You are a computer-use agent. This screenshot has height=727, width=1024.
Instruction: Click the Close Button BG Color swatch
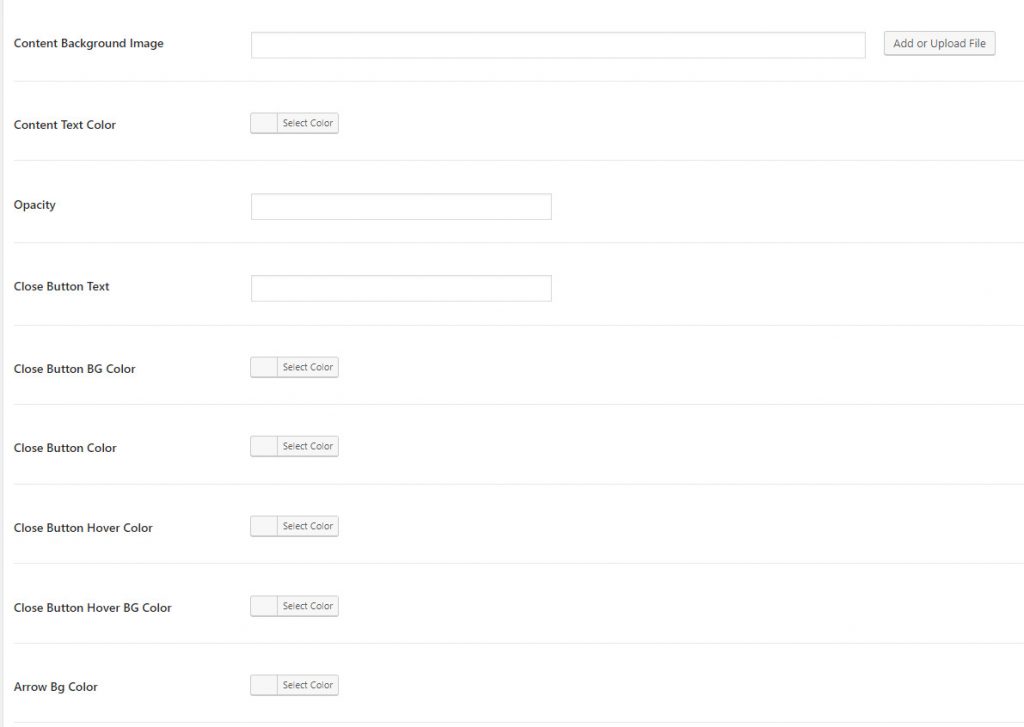point(264,368)
